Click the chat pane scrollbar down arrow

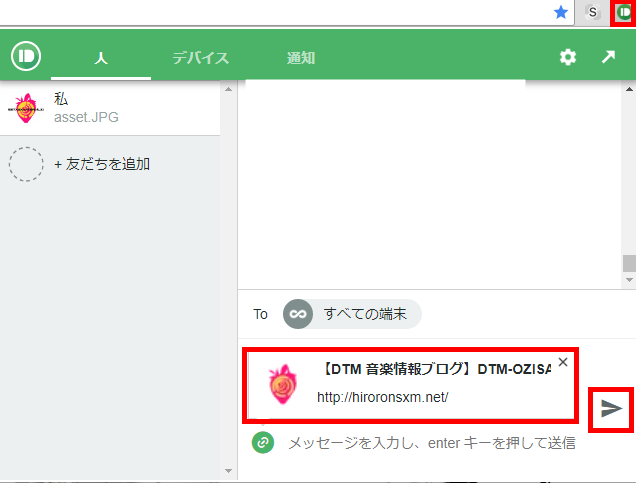pyautogui.click(x=629, y=281)
